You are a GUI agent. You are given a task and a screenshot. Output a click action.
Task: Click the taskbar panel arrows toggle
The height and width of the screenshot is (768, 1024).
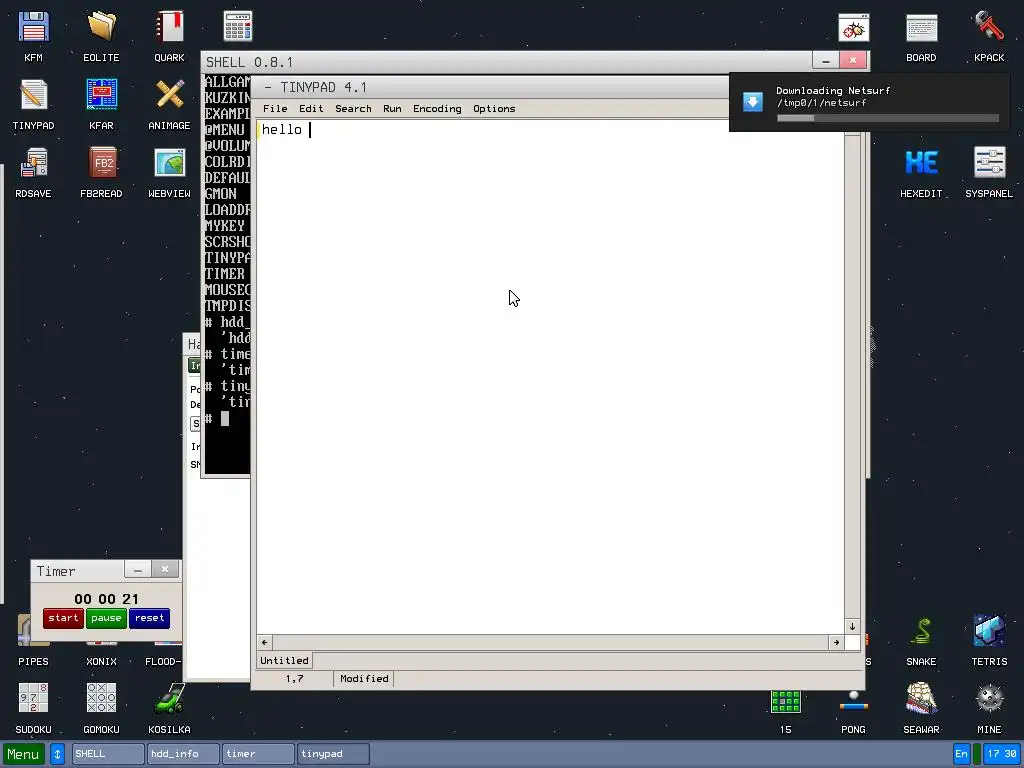point(57,754)
